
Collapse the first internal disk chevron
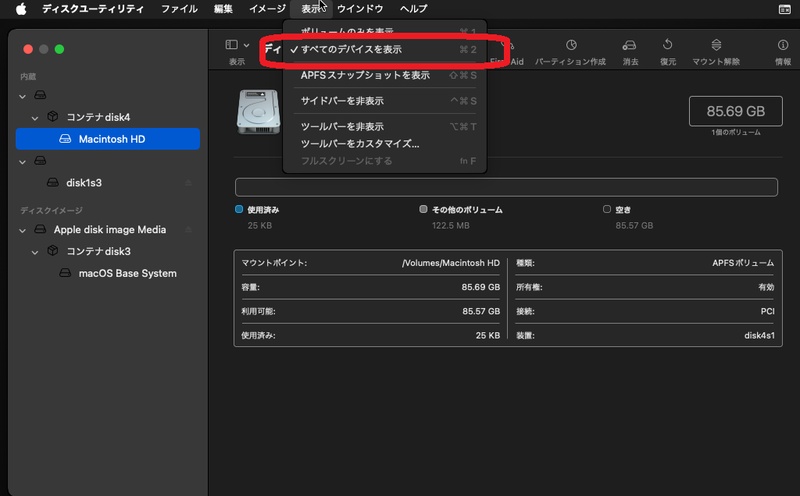click(x=22, y=96)
